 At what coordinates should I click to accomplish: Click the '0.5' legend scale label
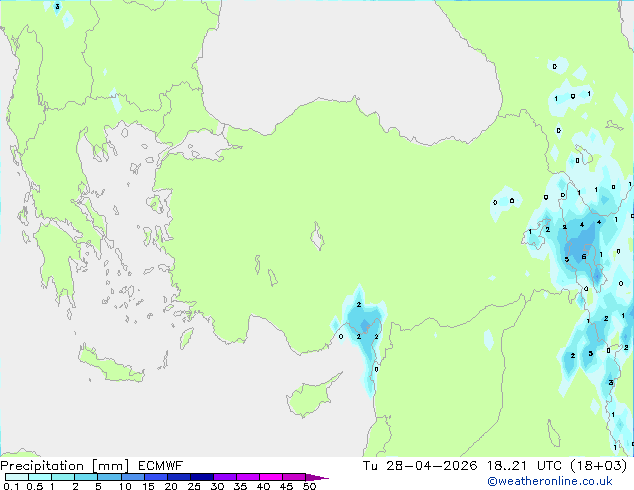tap(35, 486)
